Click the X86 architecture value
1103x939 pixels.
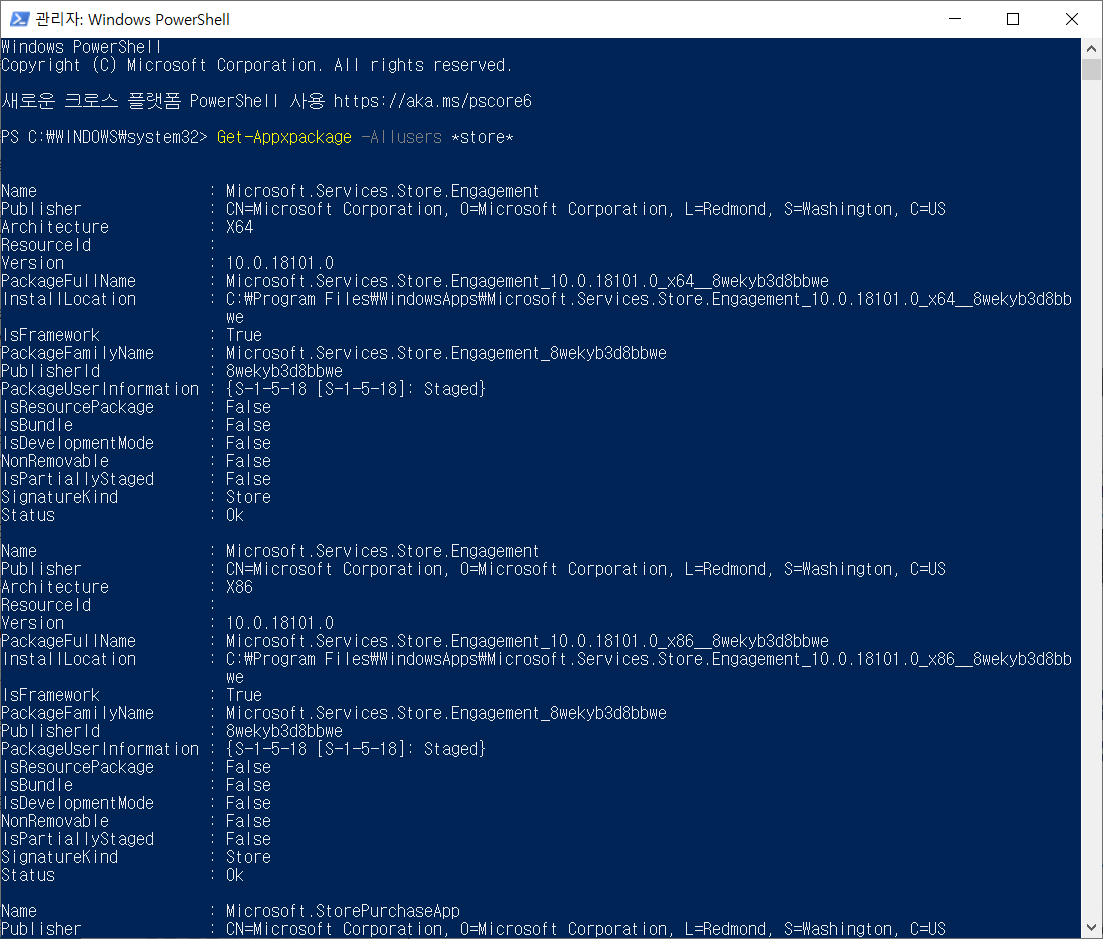click(x=239, y=587)
